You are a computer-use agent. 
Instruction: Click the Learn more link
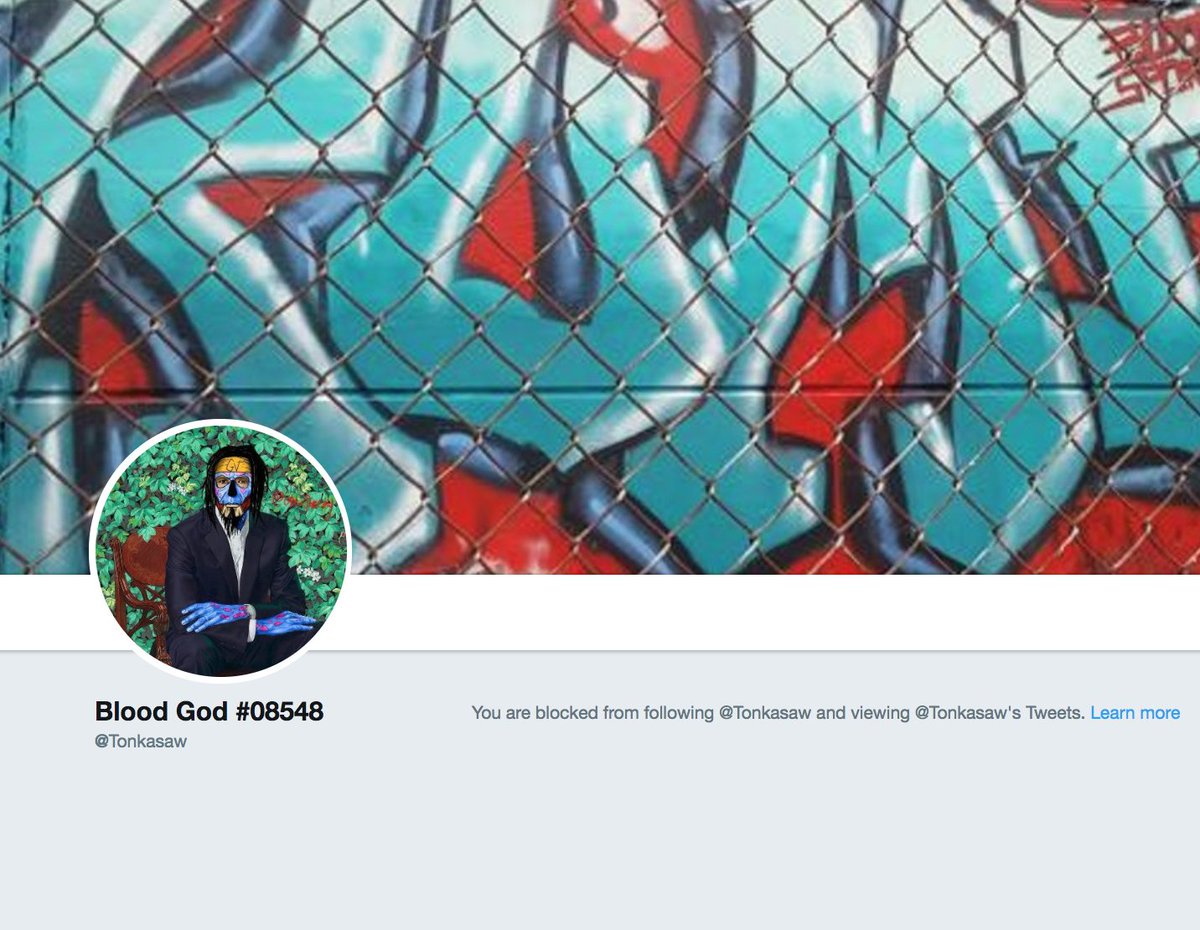coord(1135,713)
